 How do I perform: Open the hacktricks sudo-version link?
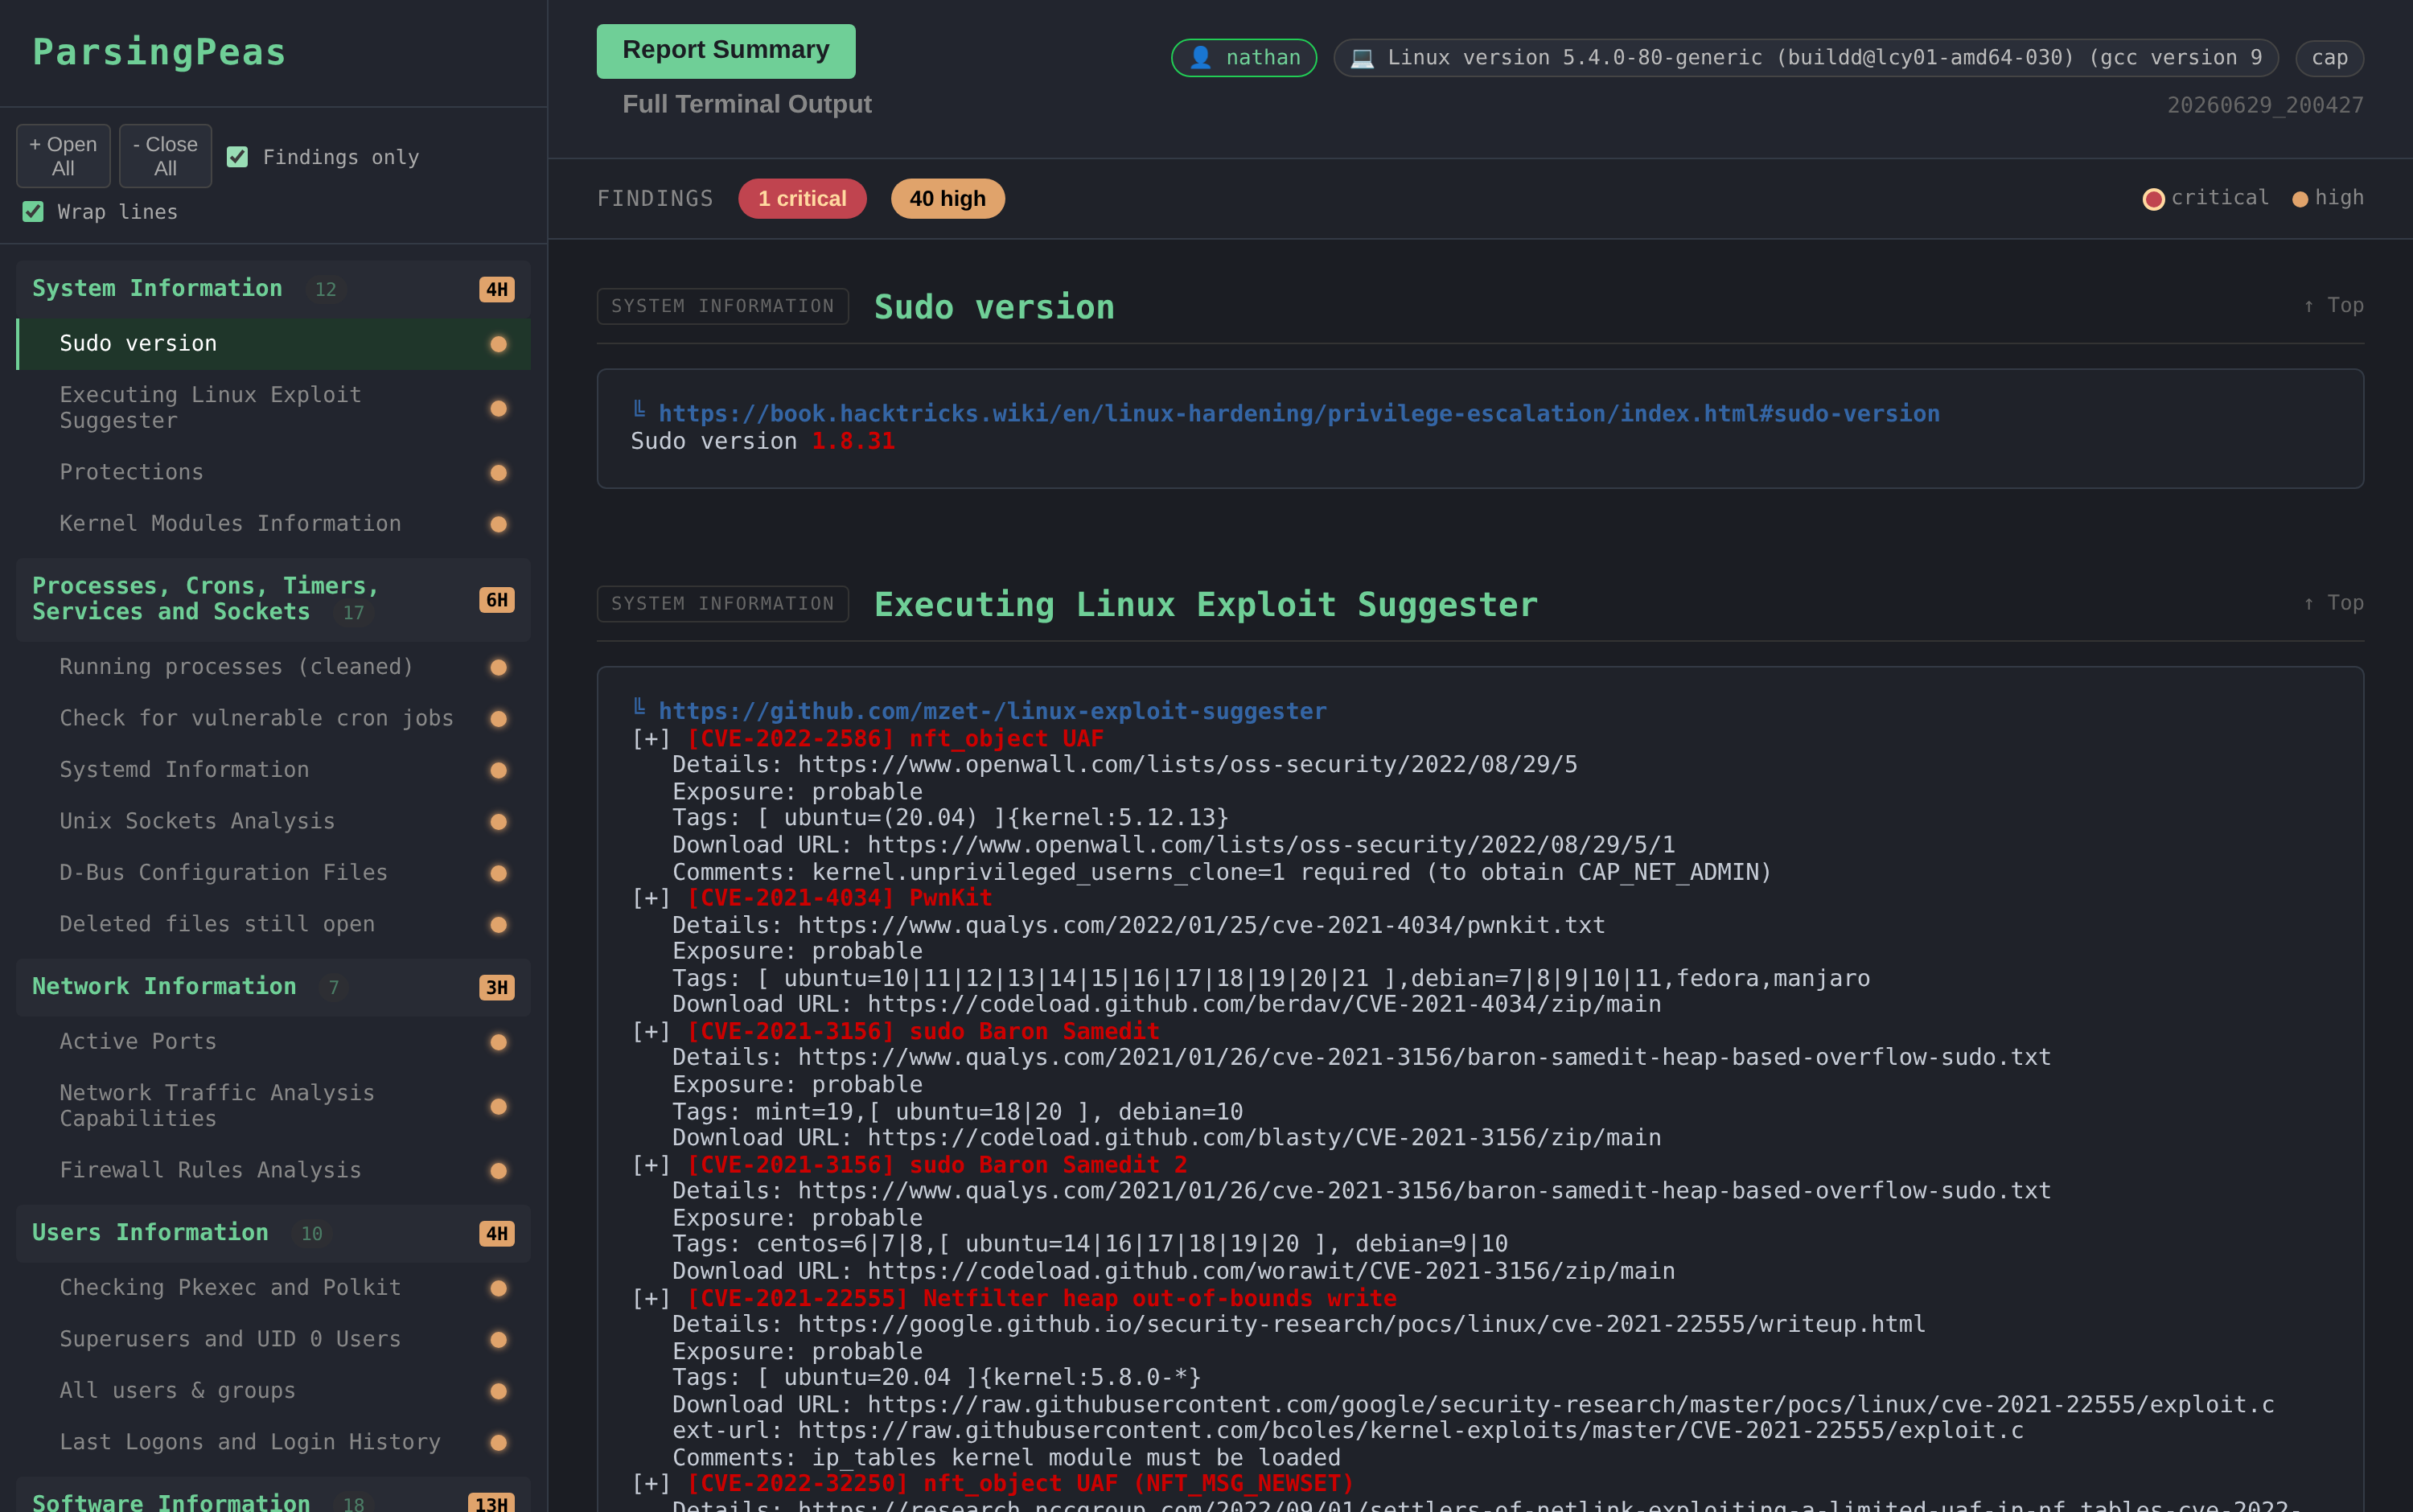tap(1299, 414)
